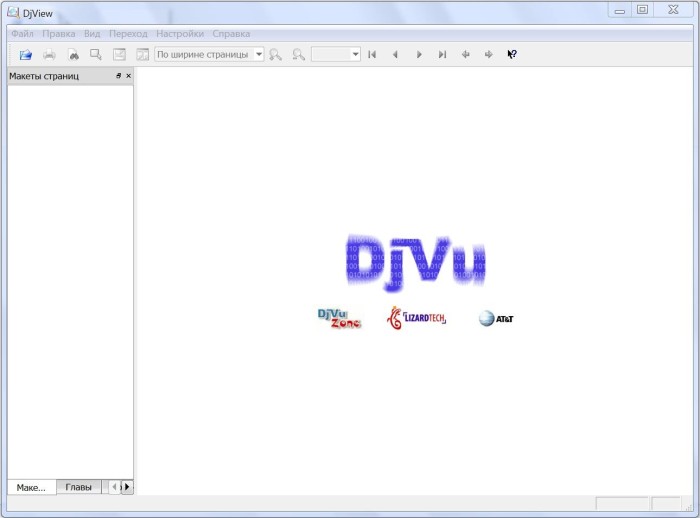
Task: Click the AT&T logo
Action: pyautogui.click(x=496, y=319)
